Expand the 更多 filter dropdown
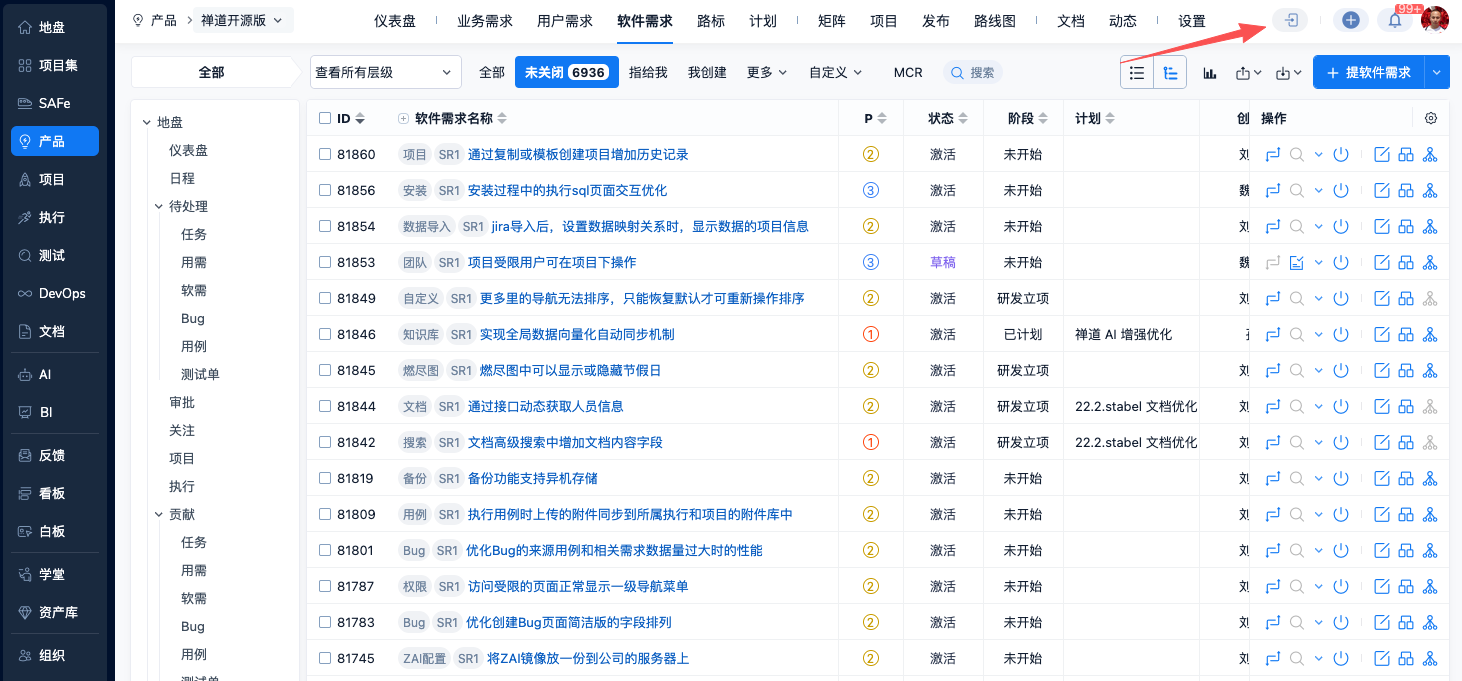 [x=767, y=72]
